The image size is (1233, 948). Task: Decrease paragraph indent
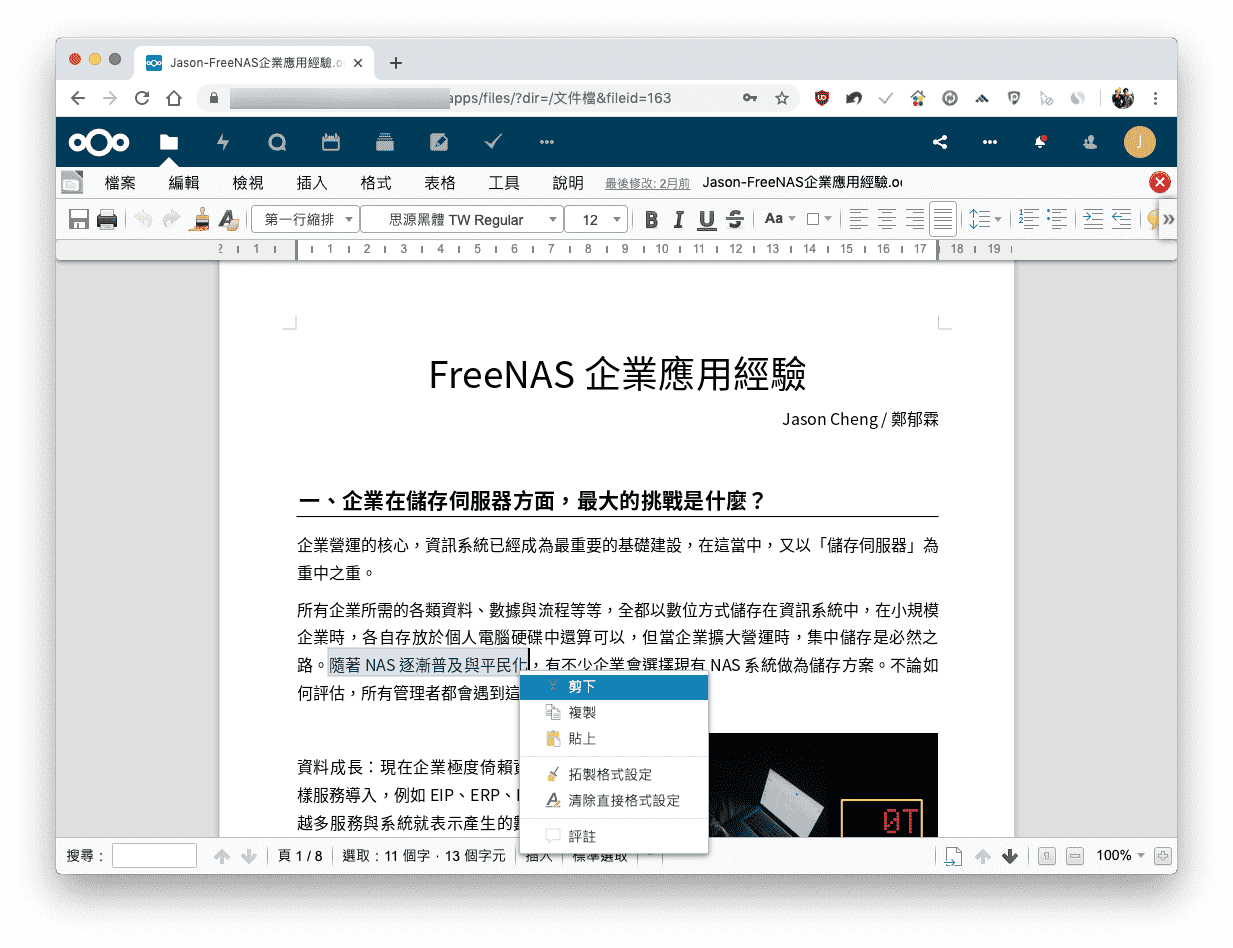point(1121,219)
